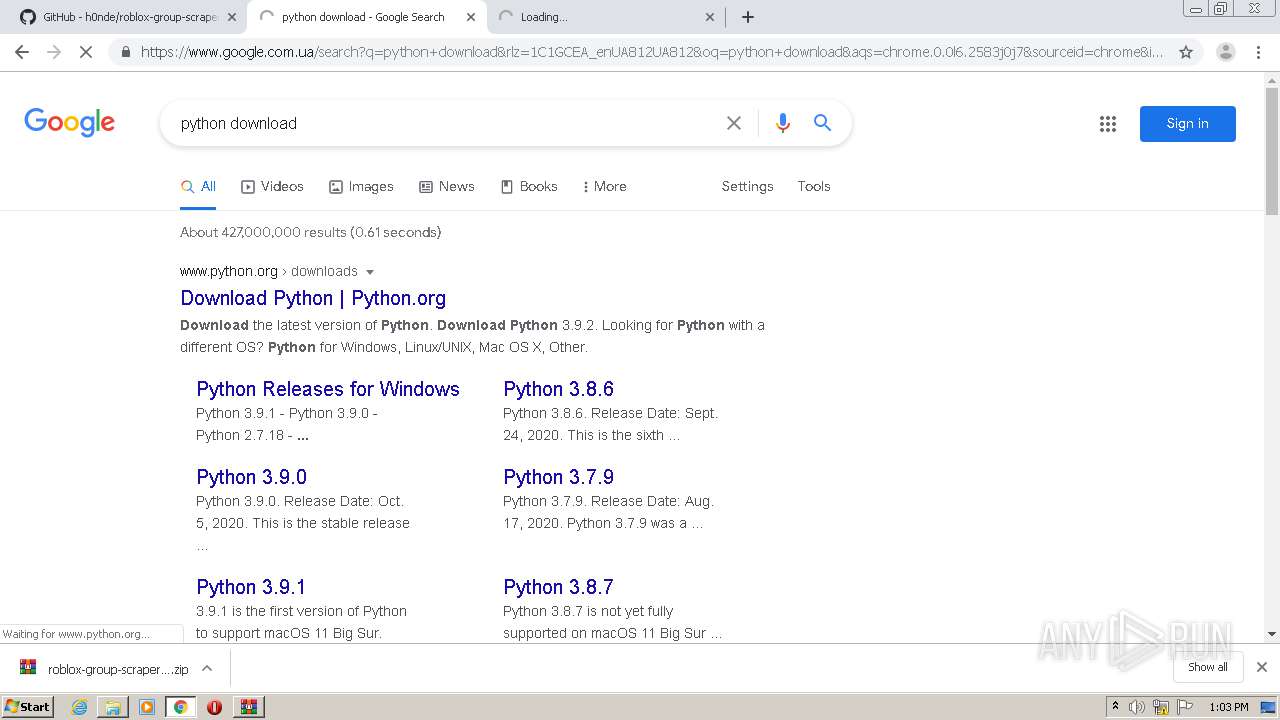Image resolution: width=1280 pixels, height=720 pixels.
Task: Open the Google apps grid
Action: click(x=1108, y=124)
